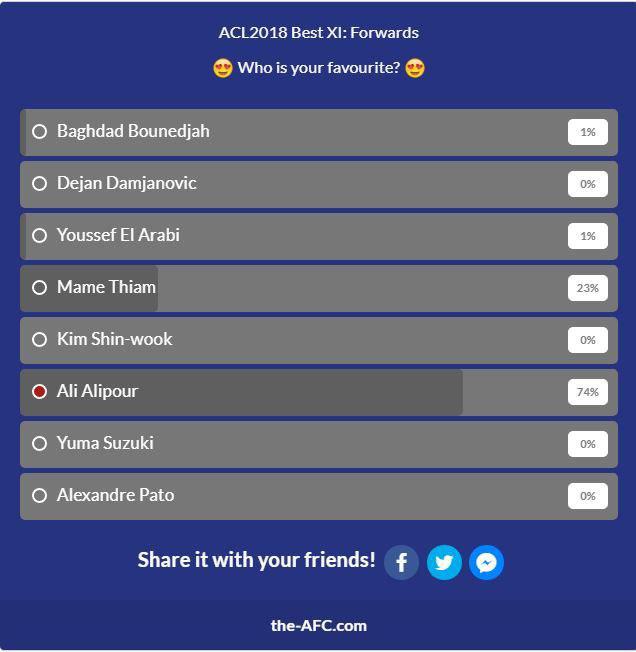Share poll on Facebook
636x652 pixels.
(402, 562)
